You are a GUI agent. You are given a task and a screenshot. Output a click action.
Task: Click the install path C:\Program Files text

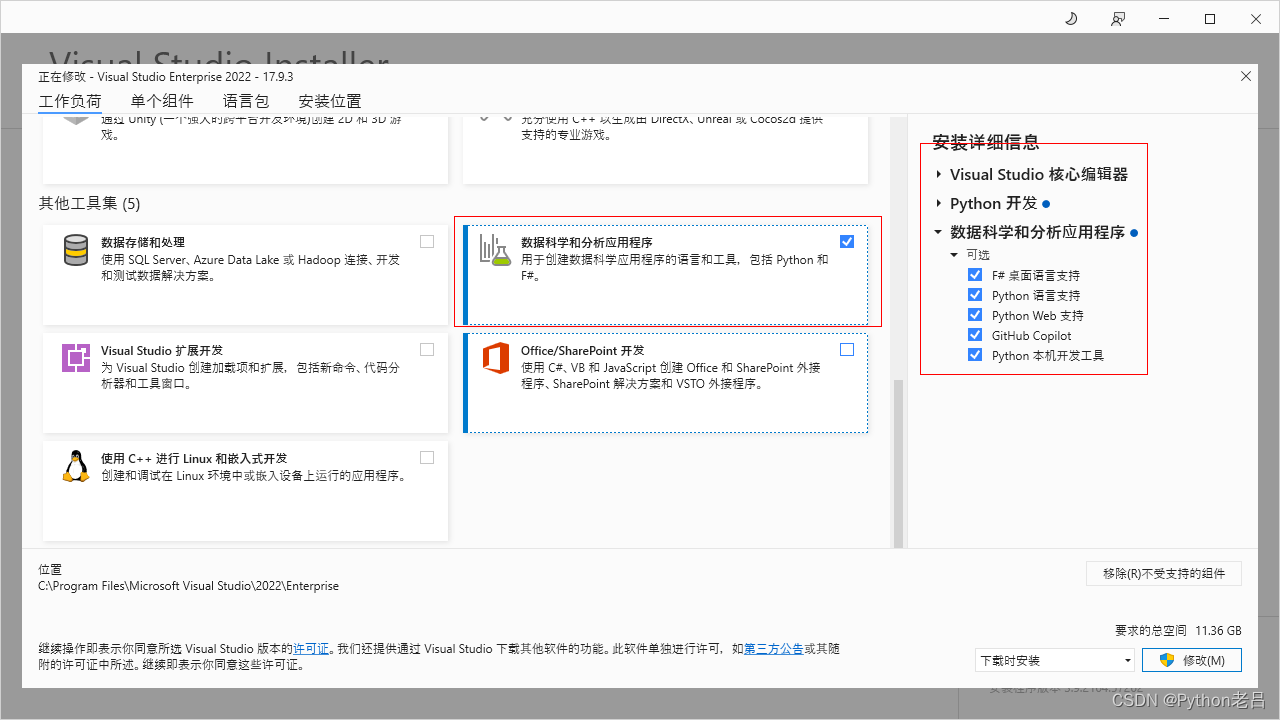(x=188, y=586)
